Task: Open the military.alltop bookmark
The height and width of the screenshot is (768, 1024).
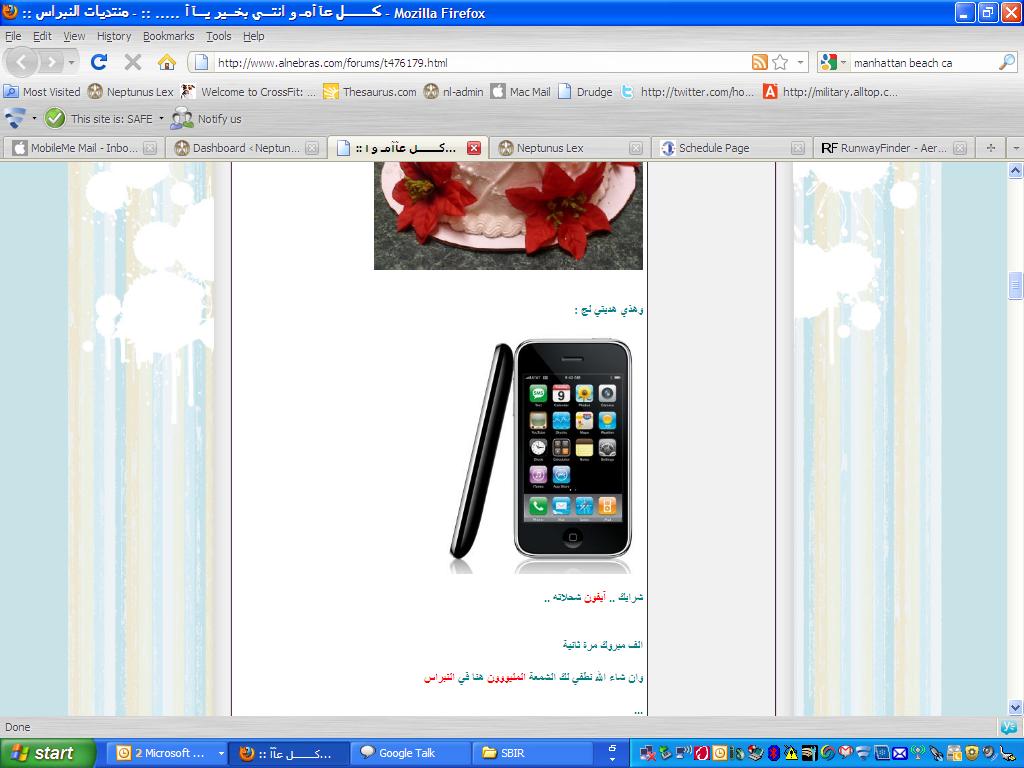Action: point(831,91)
